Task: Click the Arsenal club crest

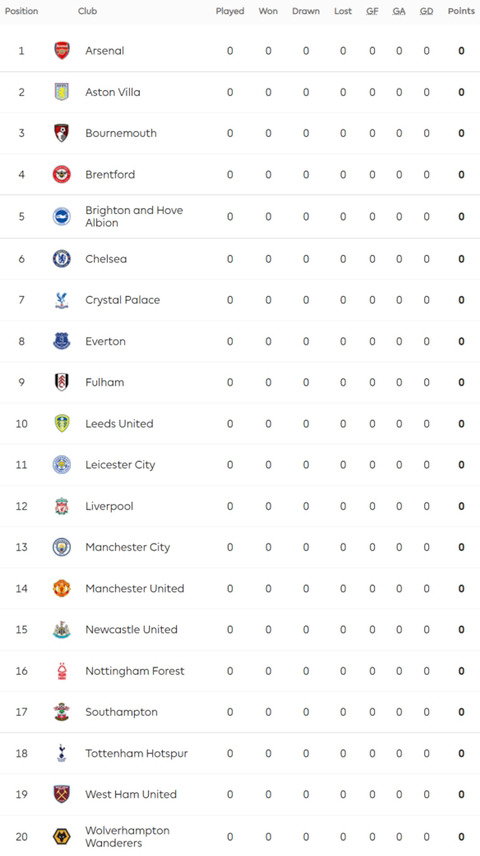Action: 62,51
